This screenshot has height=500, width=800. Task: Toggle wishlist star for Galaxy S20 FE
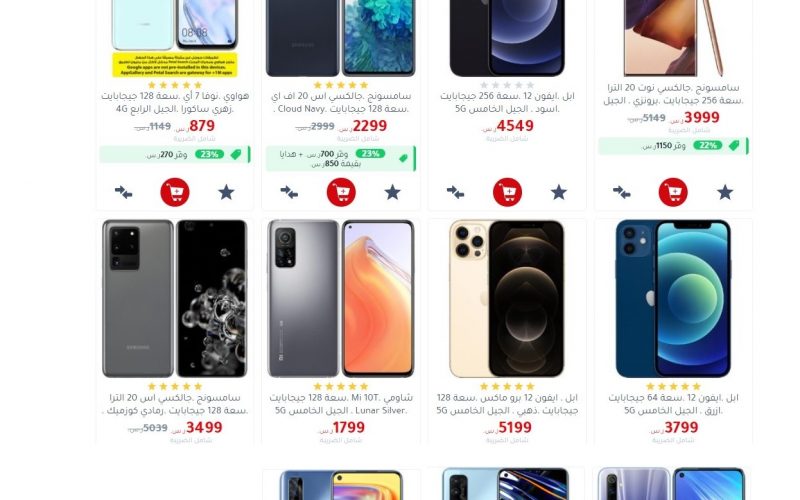pyautogui.click(x=392, y=192)
